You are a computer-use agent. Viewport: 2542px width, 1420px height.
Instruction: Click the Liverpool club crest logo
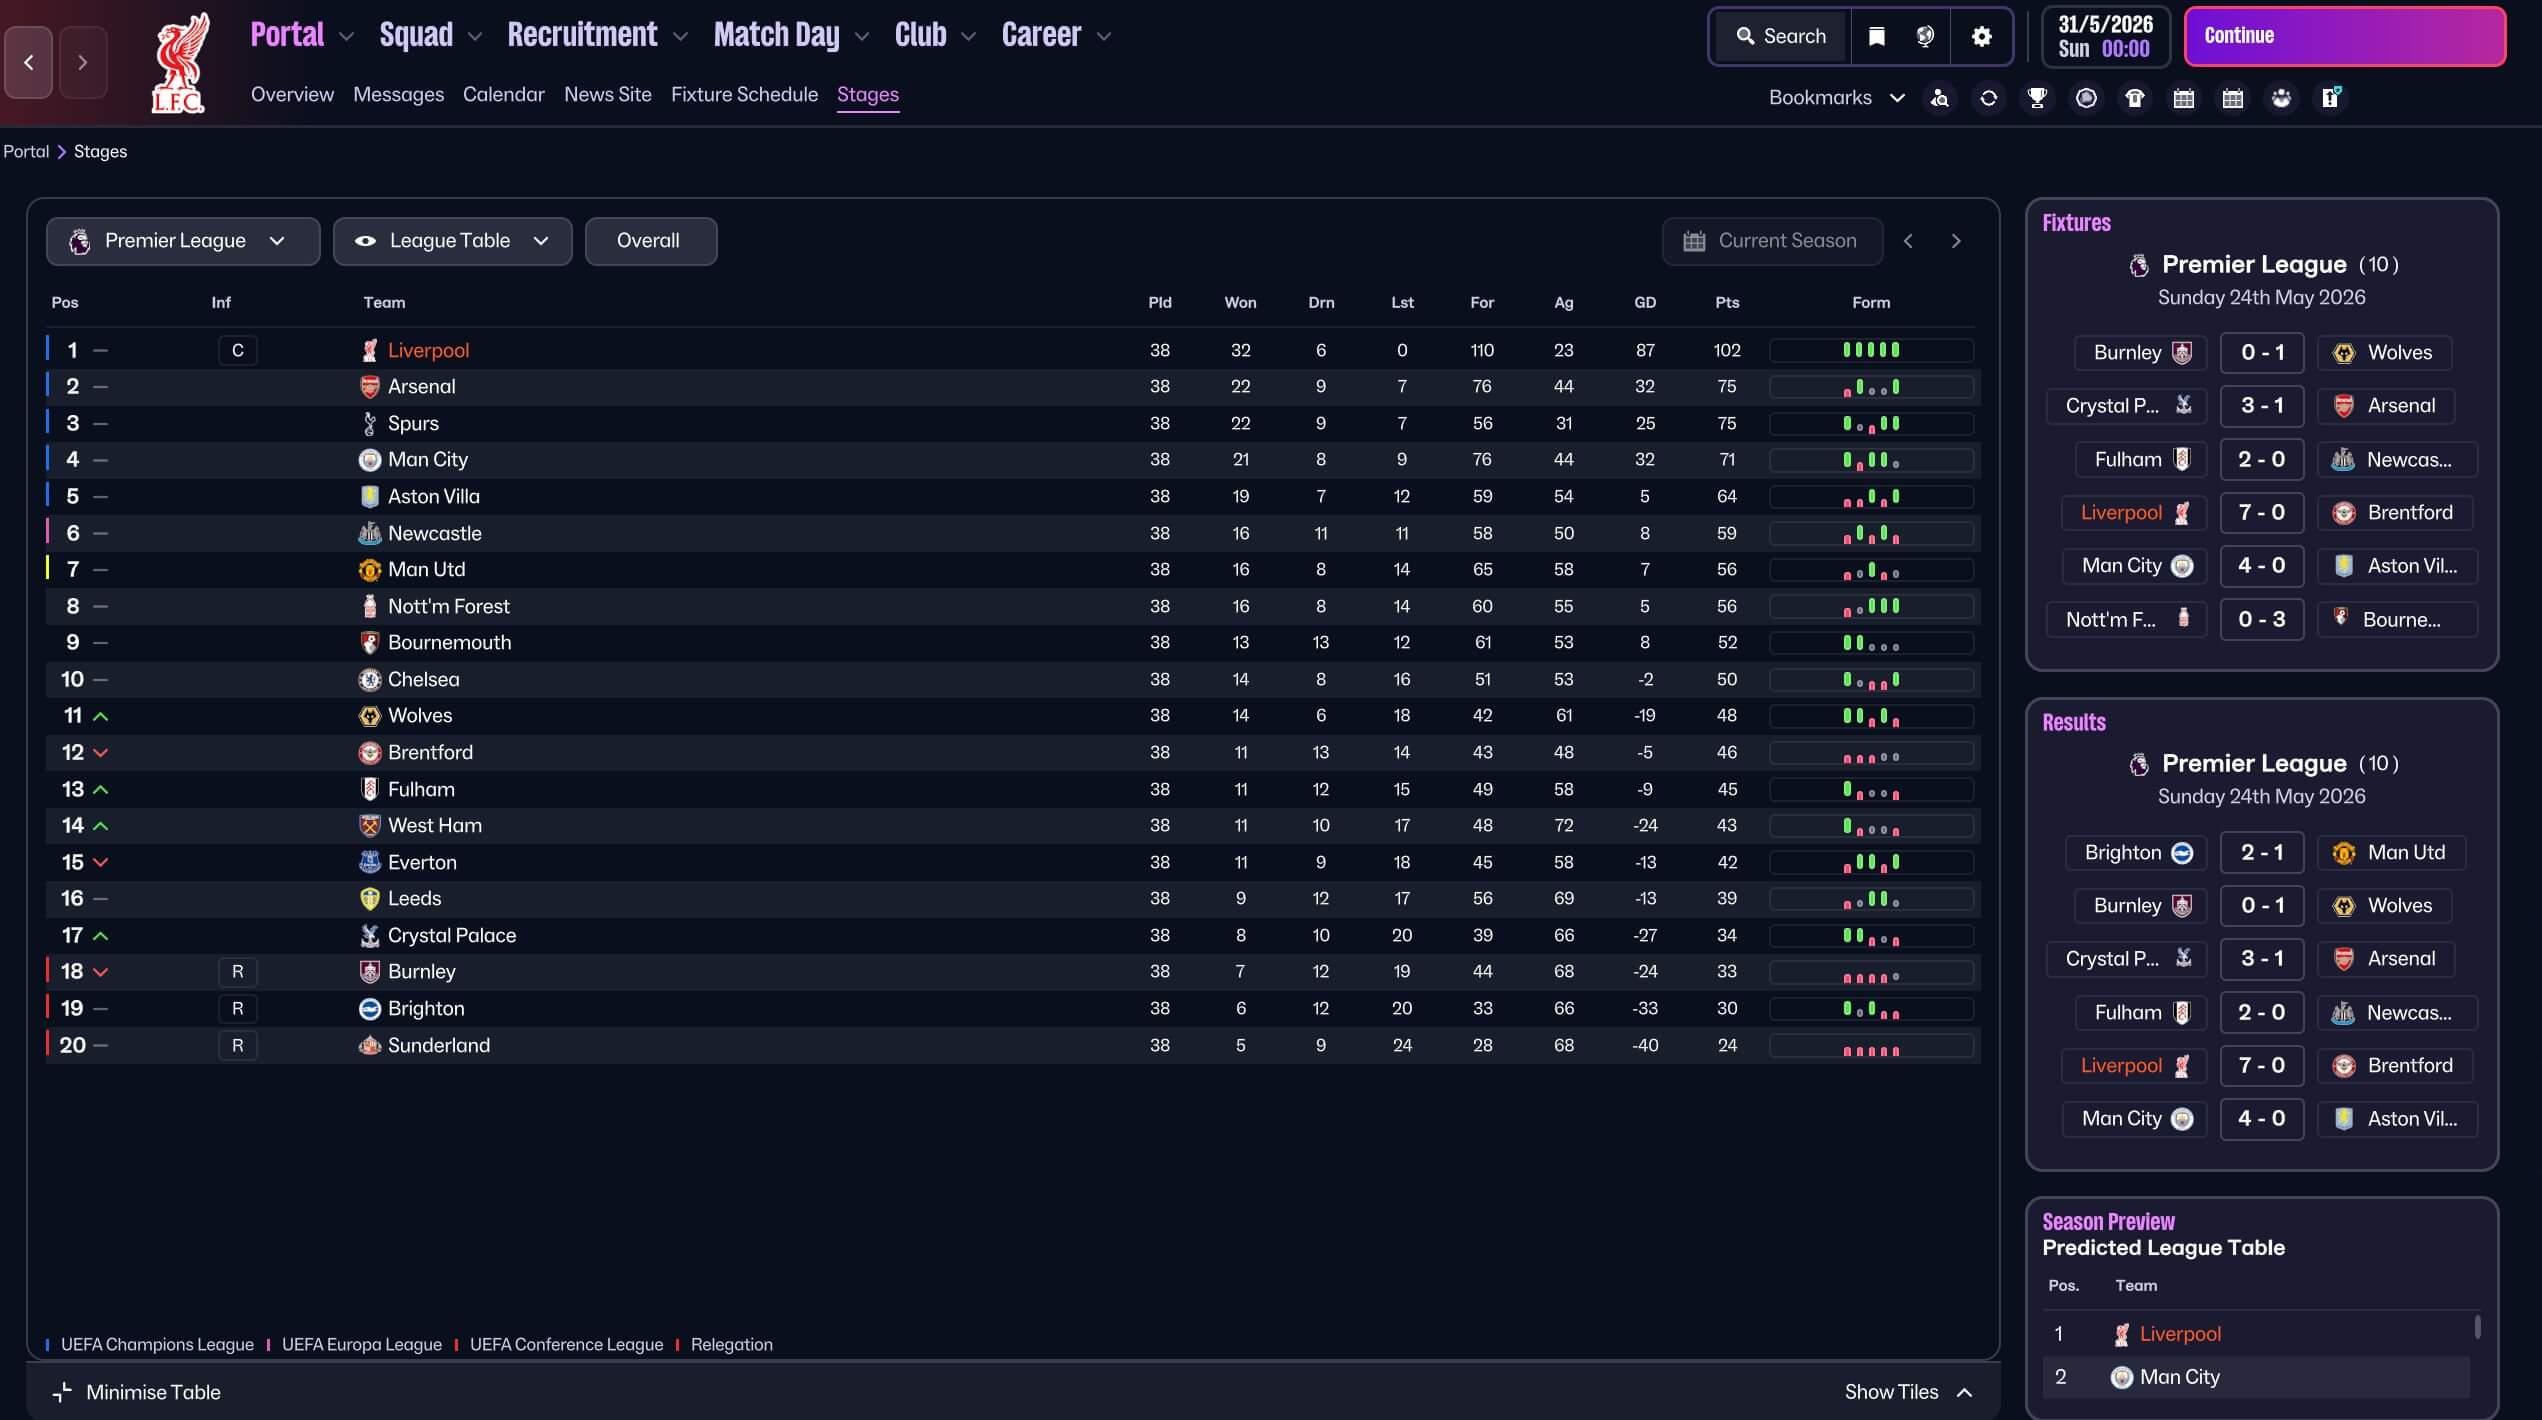(x=179, y=62)
